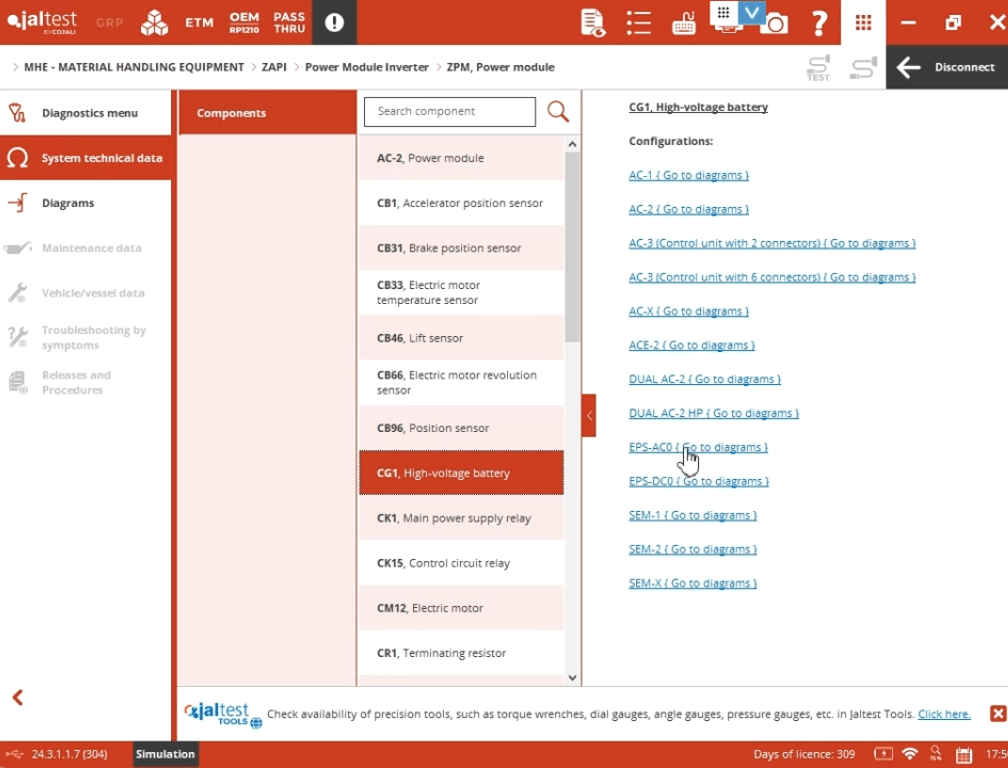Select CB66, Electric motor revolution sensor
Screen dimensions: 1008x768
coord(461,382)
